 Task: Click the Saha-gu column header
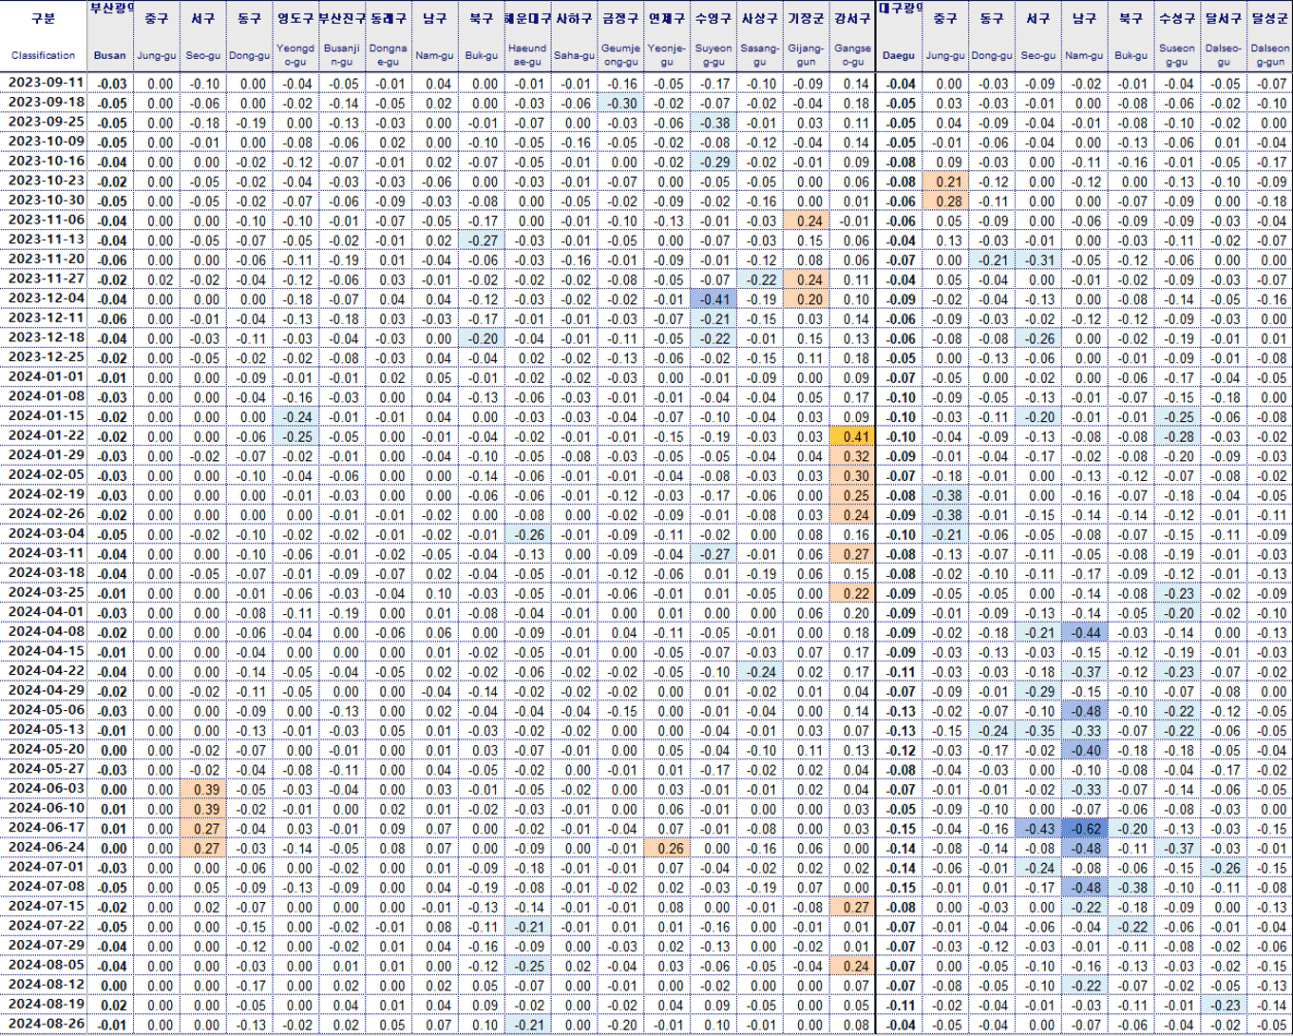[x=574, y=55]
